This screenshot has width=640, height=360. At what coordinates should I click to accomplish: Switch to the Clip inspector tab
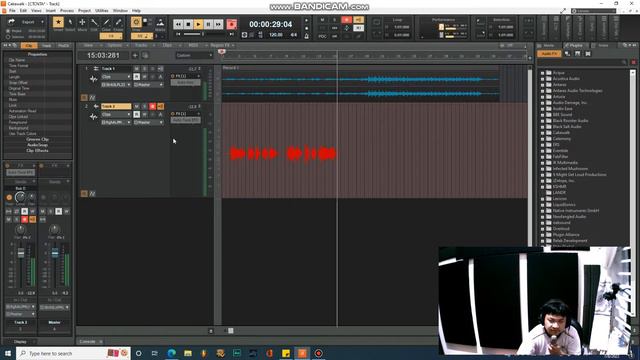pos(29,46)
